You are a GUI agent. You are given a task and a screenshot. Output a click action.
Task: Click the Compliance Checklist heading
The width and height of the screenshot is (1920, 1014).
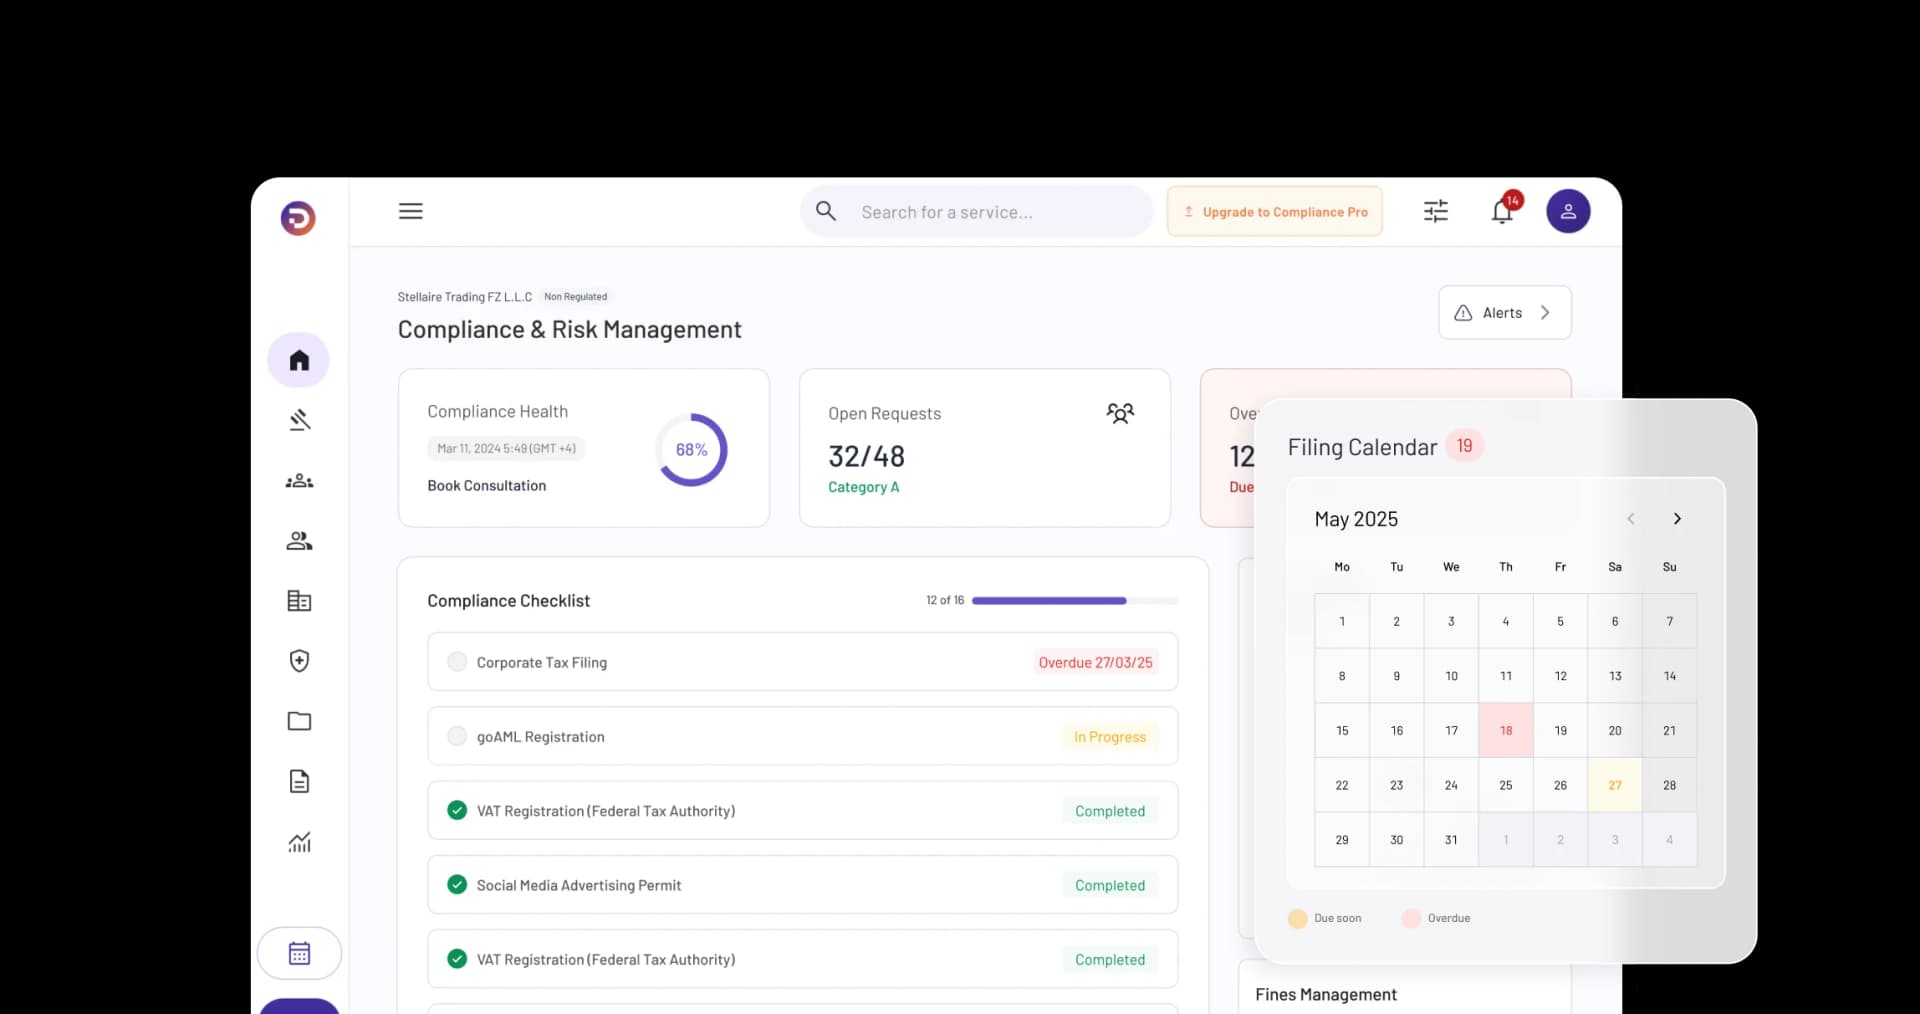pos(508,601)
